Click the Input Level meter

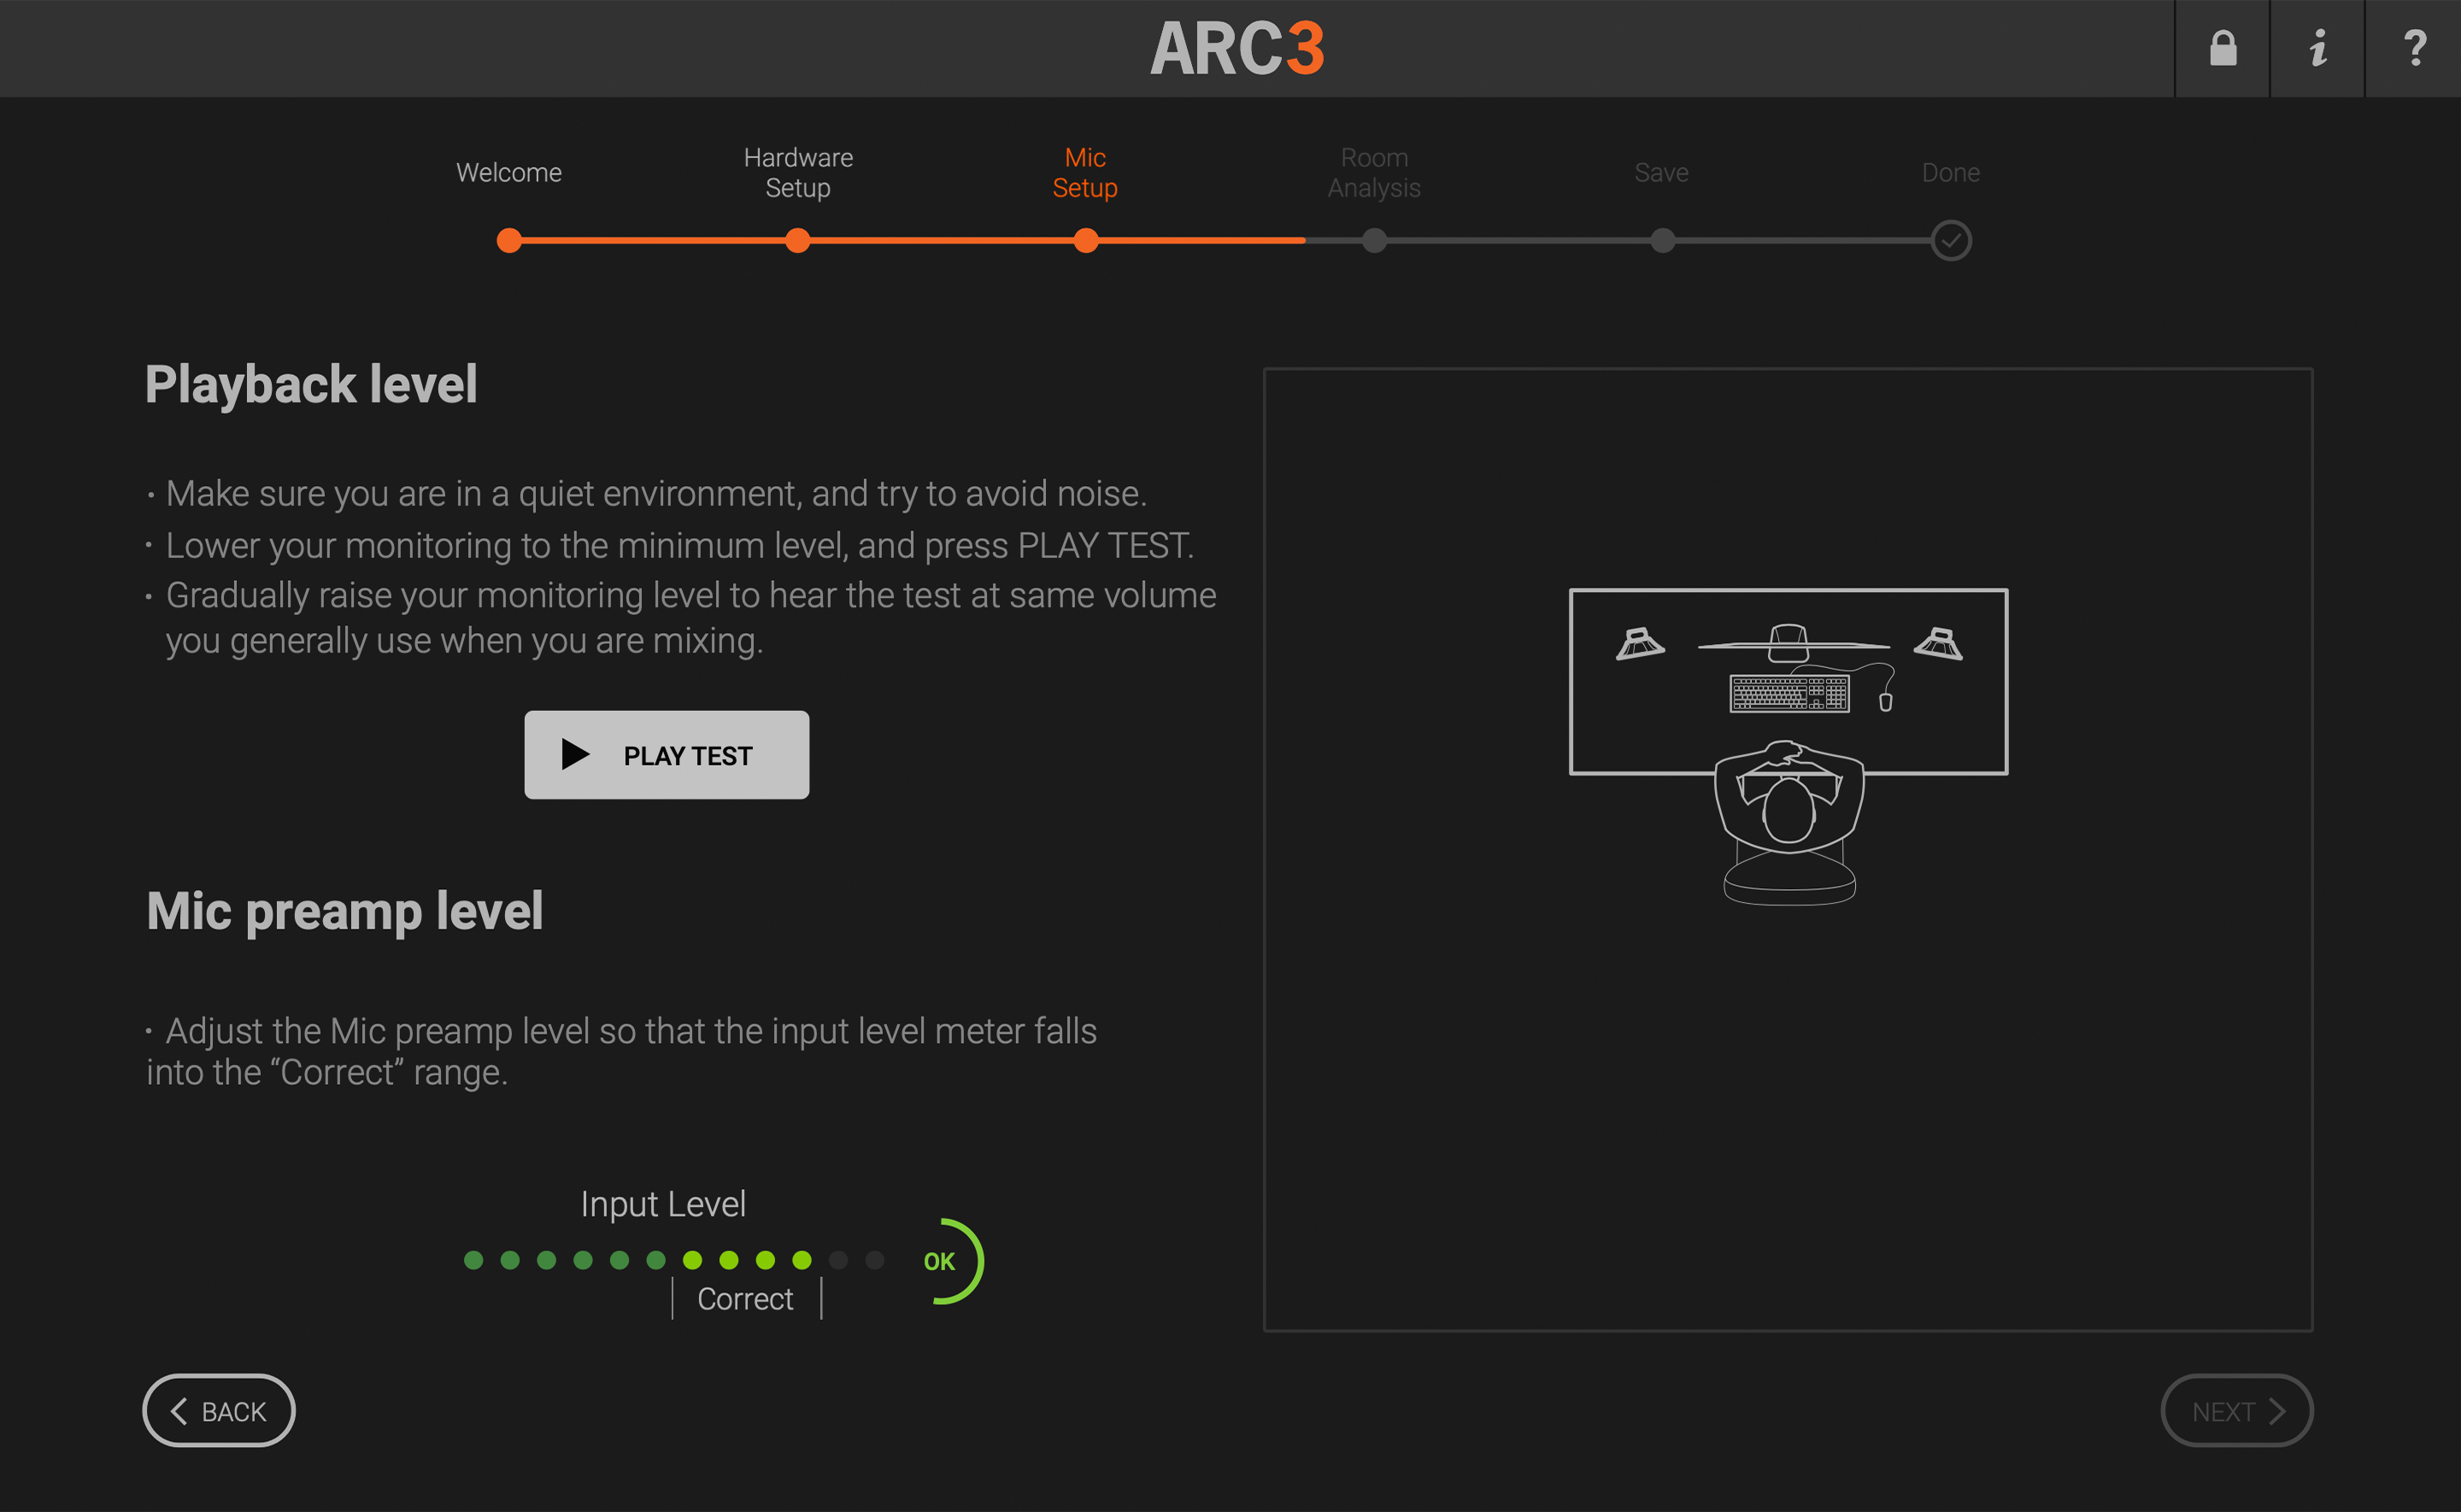[x=672, y=1260]
